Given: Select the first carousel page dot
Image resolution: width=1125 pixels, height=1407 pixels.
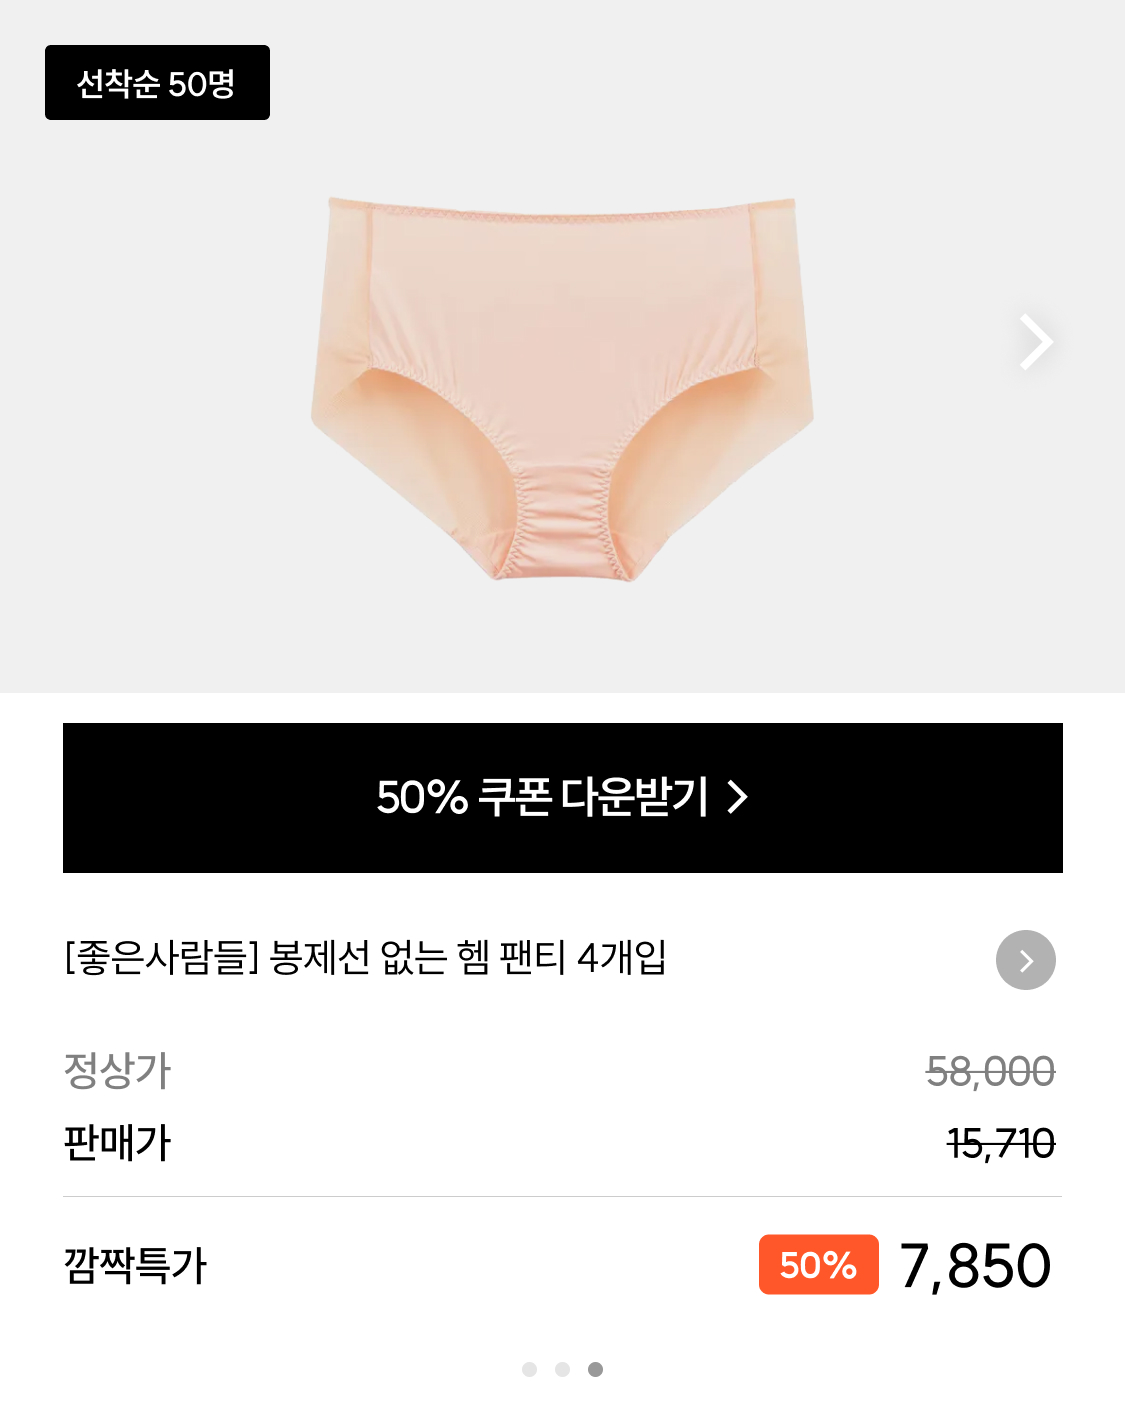Looking at the screenshot, I should 529,1369.
